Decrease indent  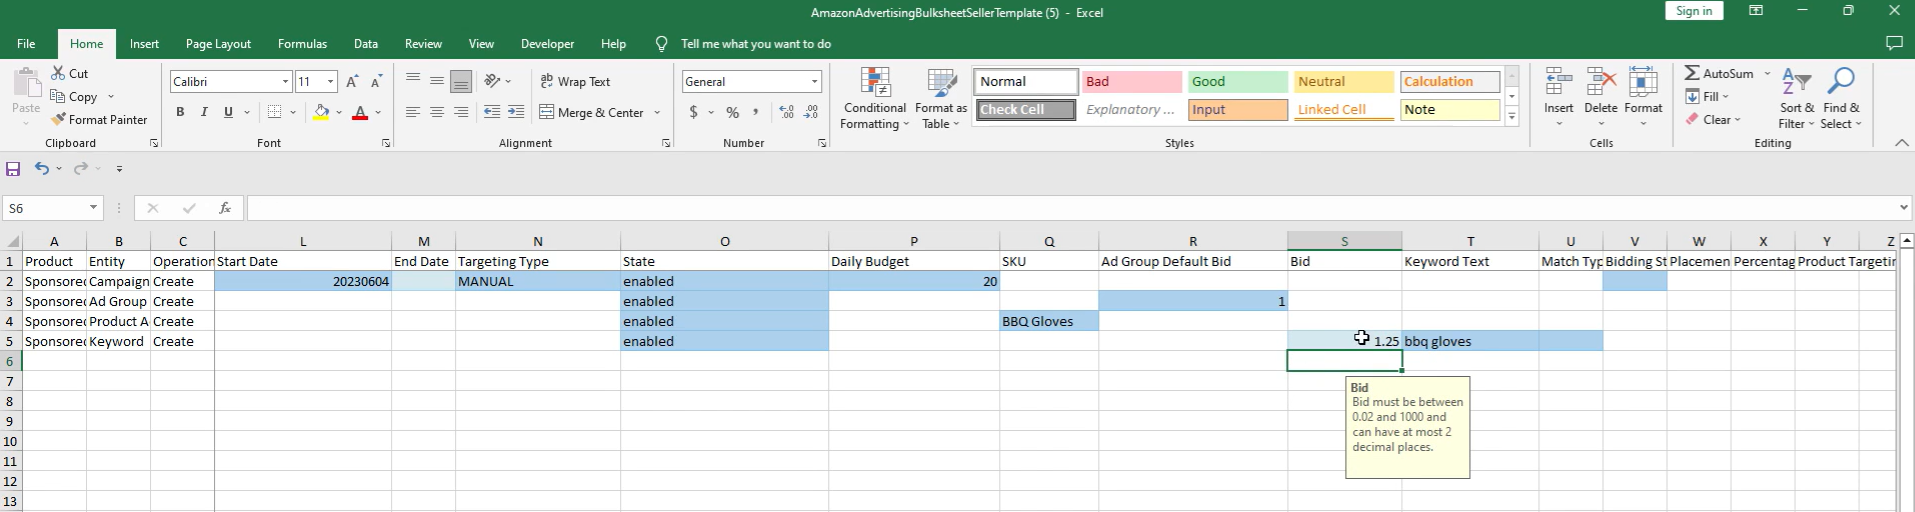point(491,112)
